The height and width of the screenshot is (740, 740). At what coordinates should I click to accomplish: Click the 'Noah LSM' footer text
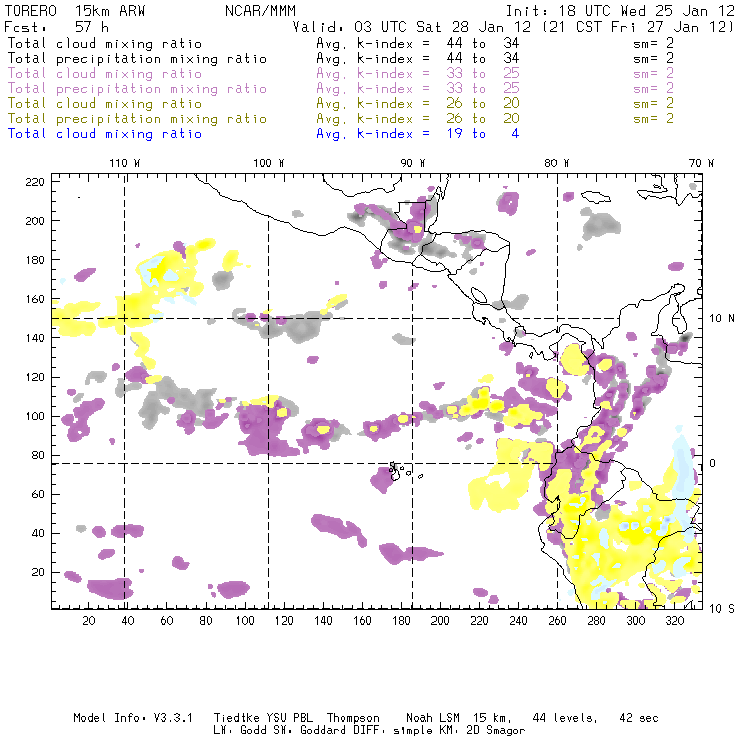(433, 718)
